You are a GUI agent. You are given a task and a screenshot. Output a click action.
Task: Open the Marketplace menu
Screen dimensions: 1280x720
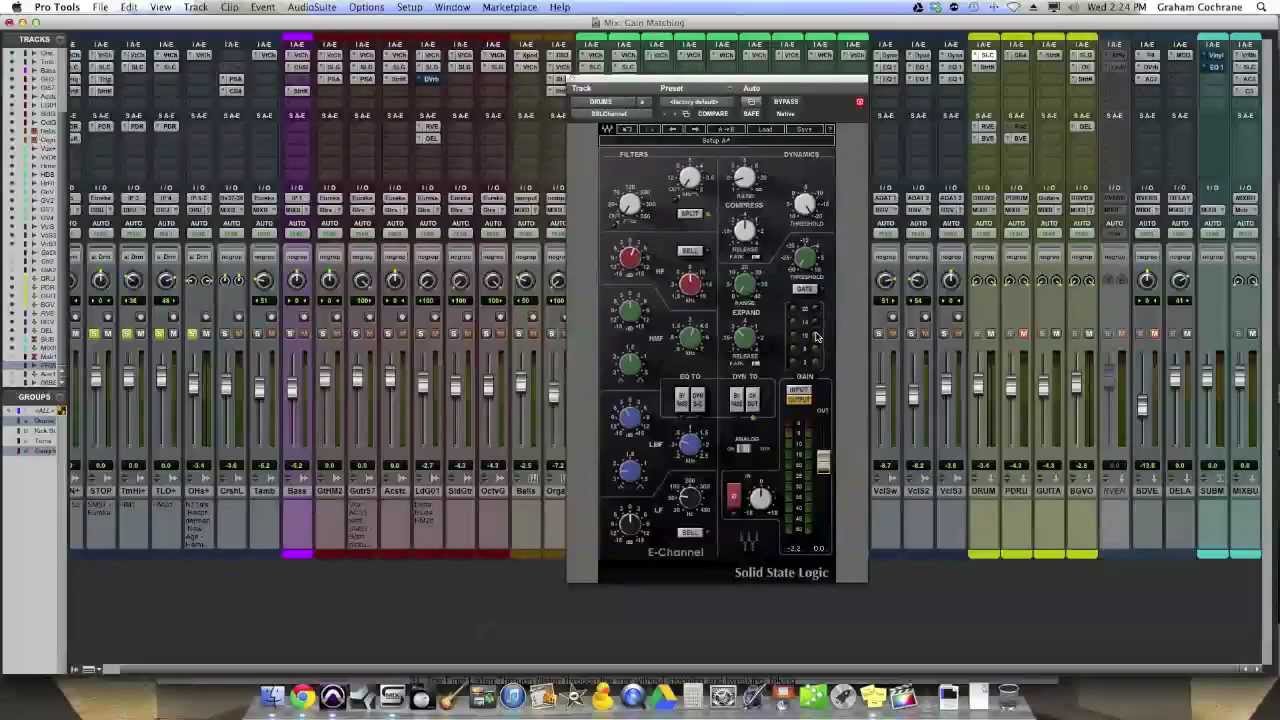509,7
